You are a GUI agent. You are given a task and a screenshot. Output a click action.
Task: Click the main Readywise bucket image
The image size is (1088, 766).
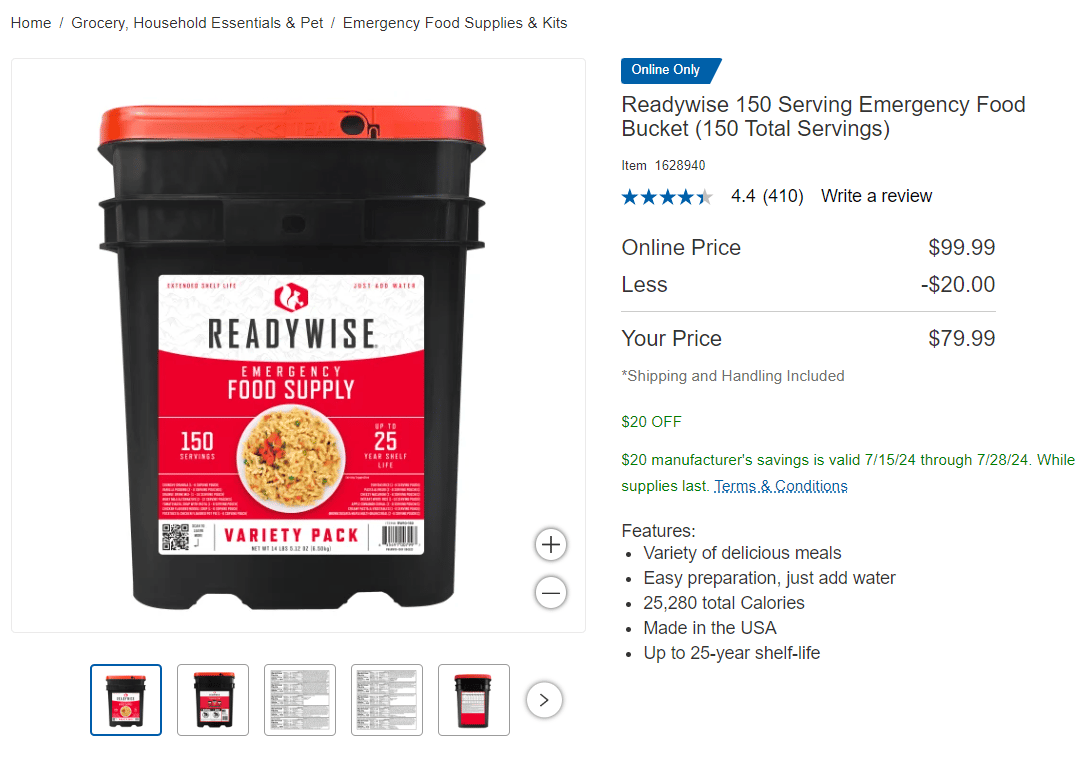point(291,357)
